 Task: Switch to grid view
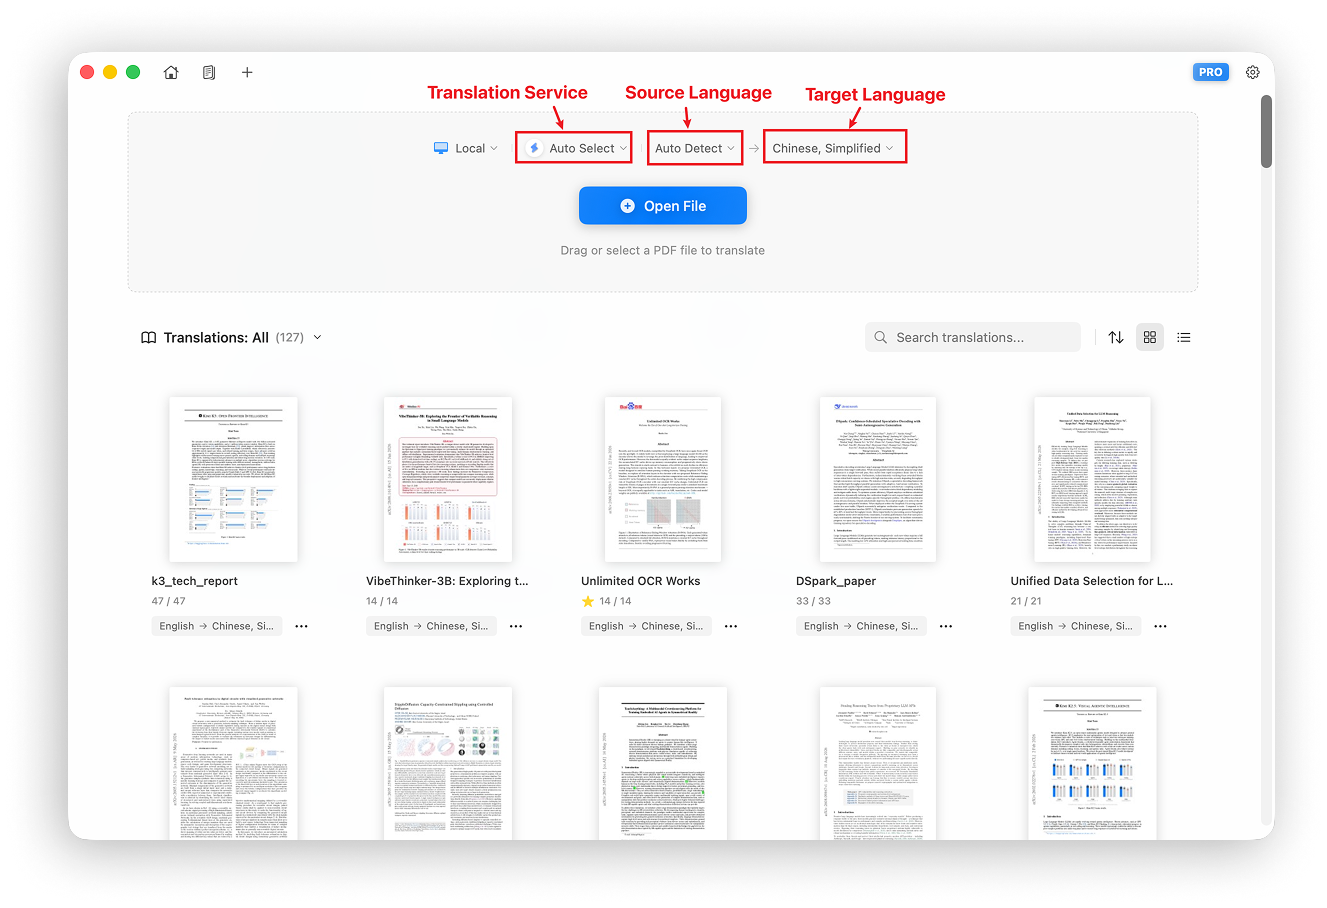(1150, 338)
